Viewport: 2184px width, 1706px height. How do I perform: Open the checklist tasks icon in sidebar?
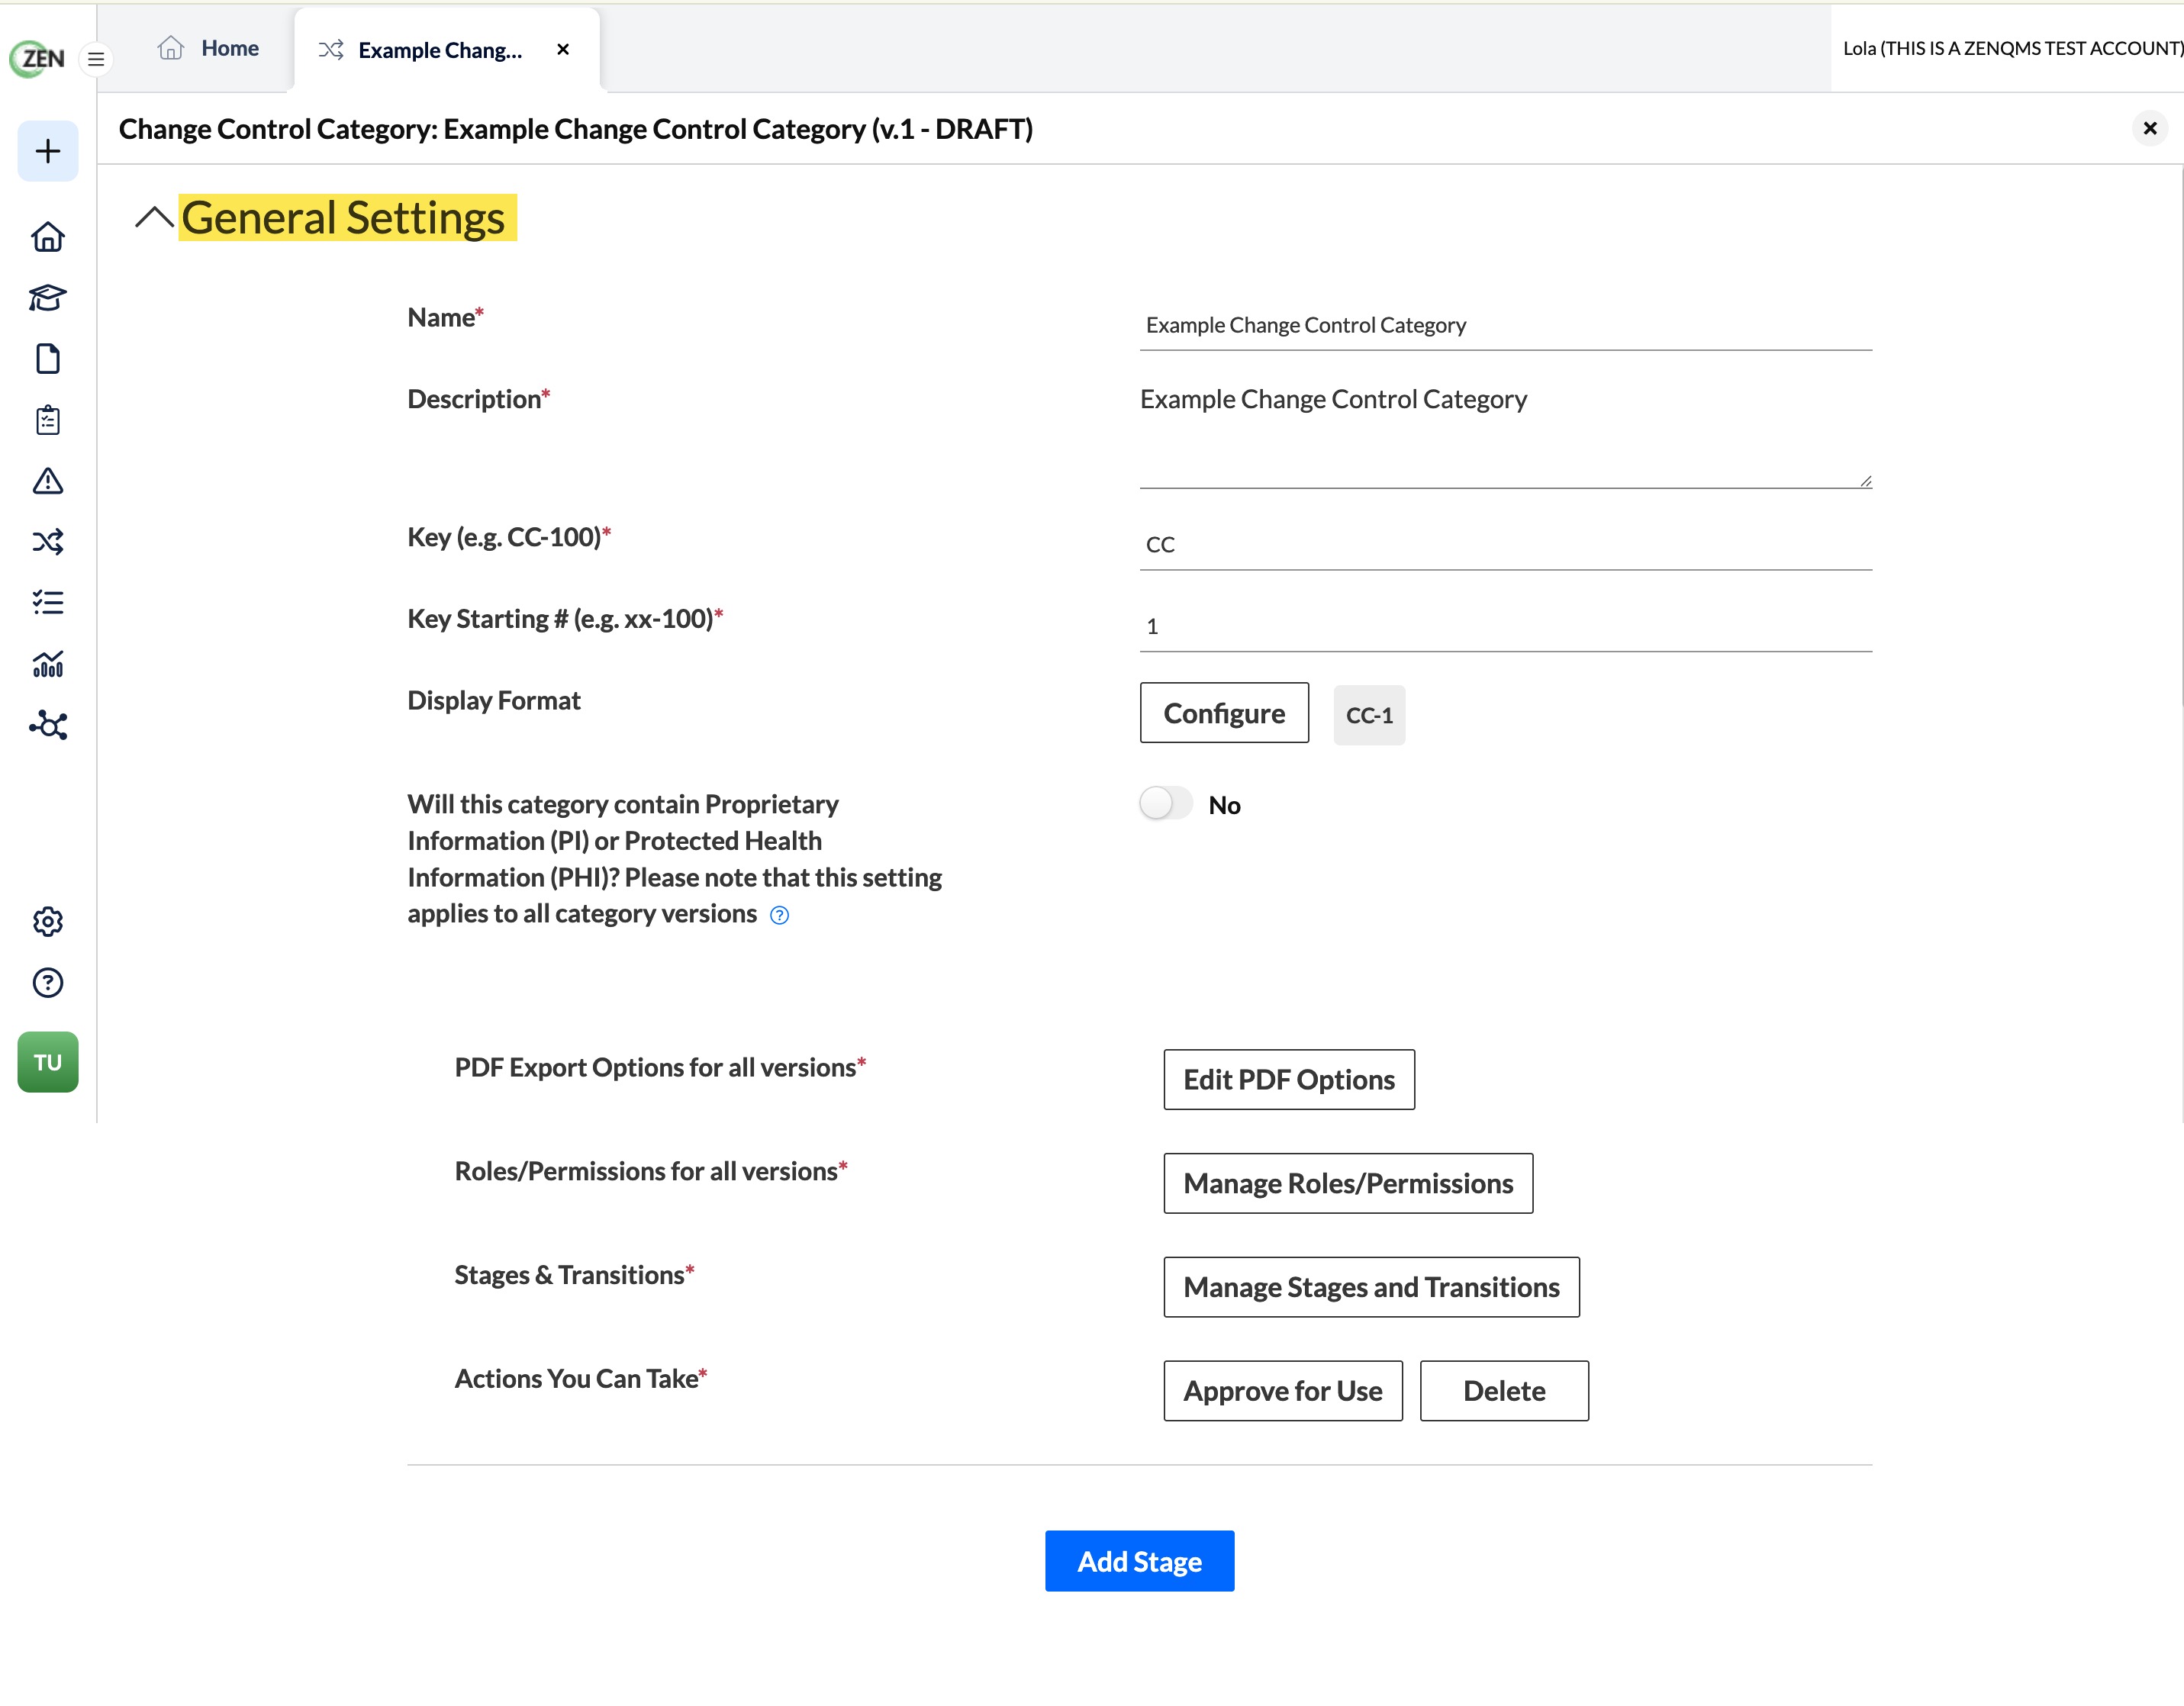coord(47,603)
